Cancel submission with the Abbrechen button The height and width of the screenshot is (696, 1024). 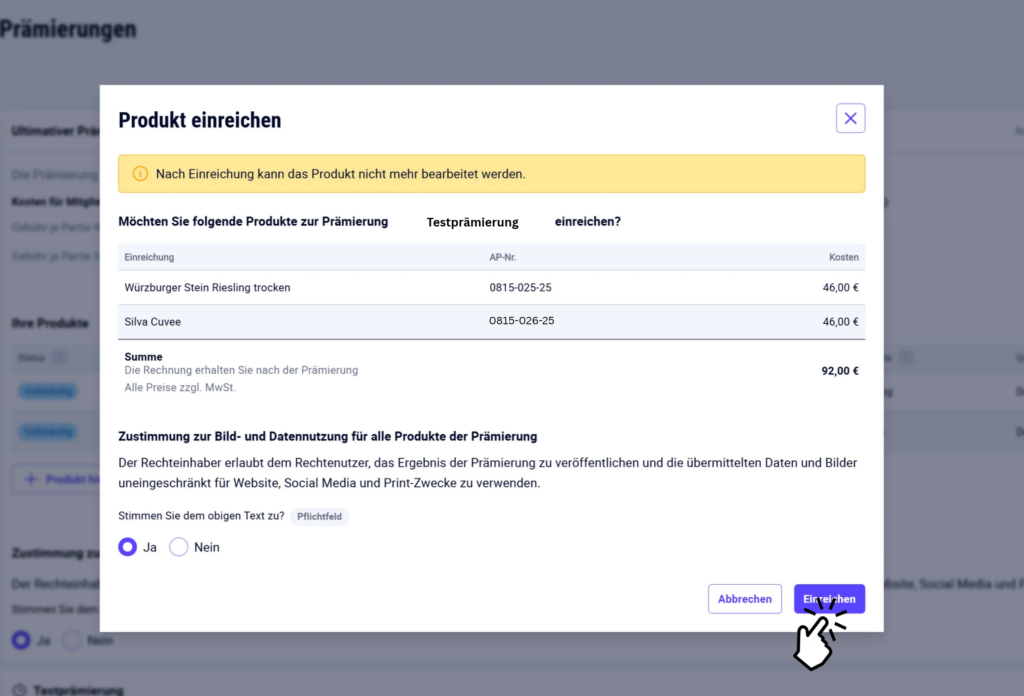(744, 599)
